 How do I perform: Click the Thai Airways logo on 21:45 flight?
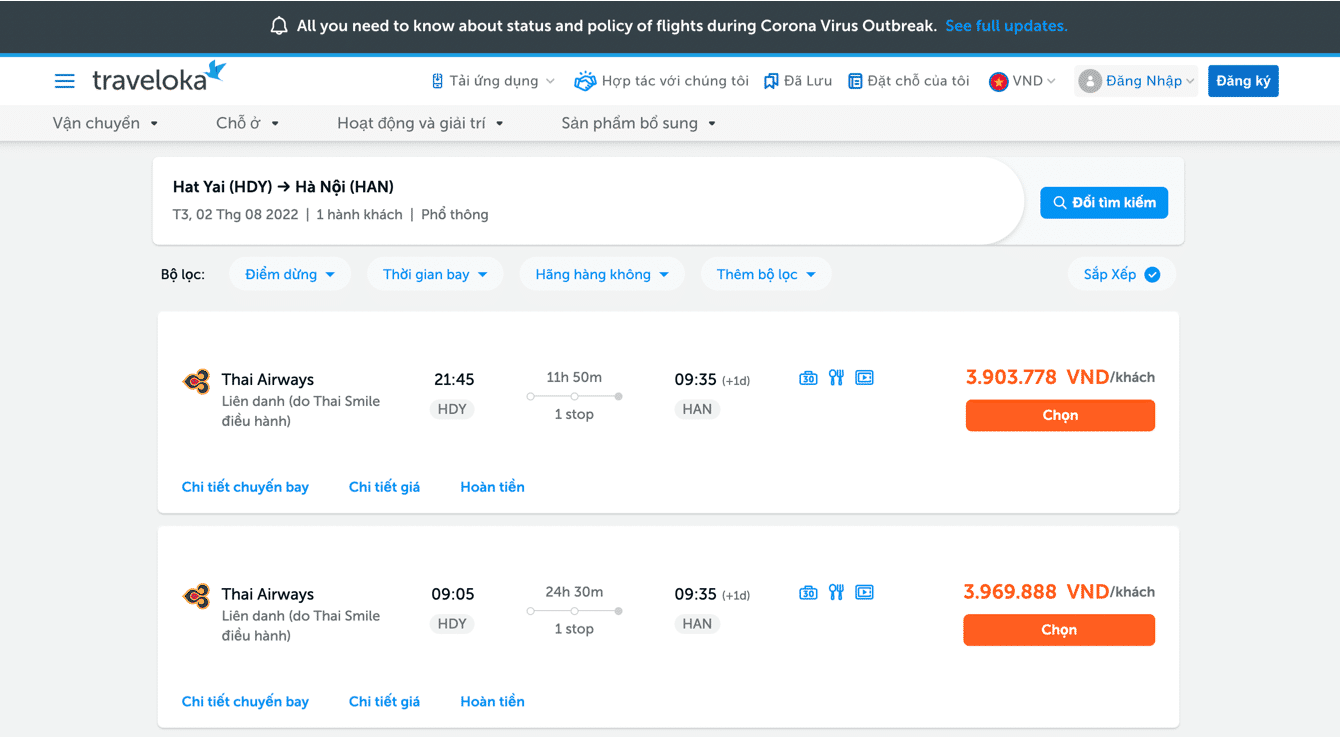coord(196,381)
